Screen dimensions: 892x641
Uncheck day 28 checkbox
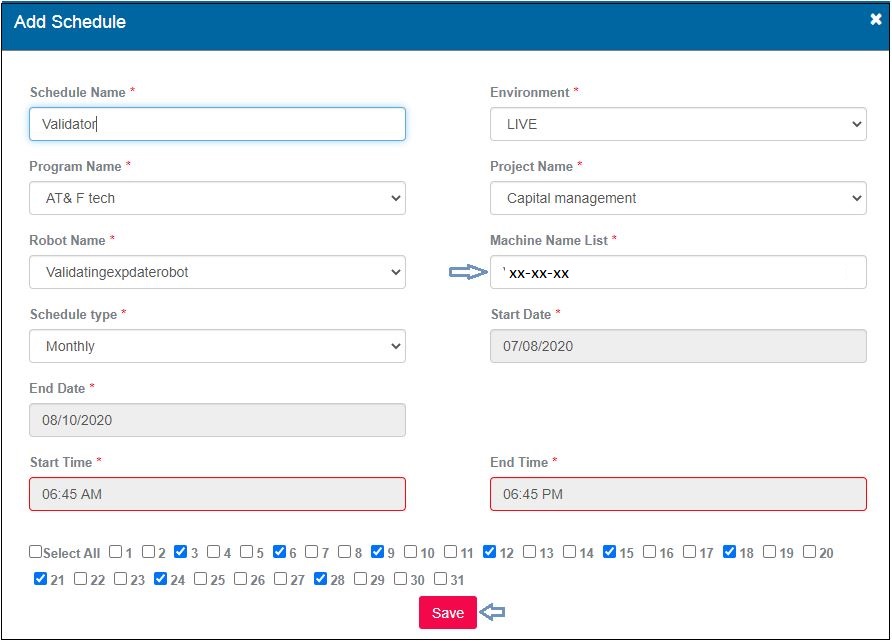320,579
